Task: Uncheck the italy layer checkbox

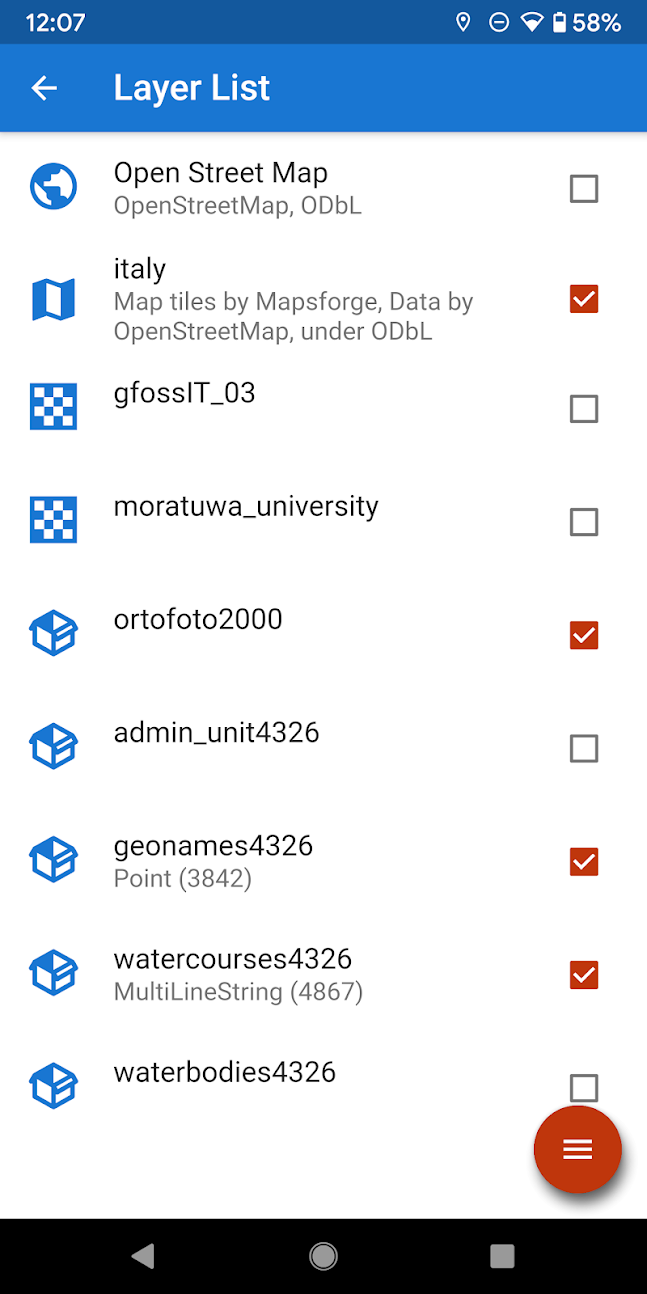Action: pos(583,299)
